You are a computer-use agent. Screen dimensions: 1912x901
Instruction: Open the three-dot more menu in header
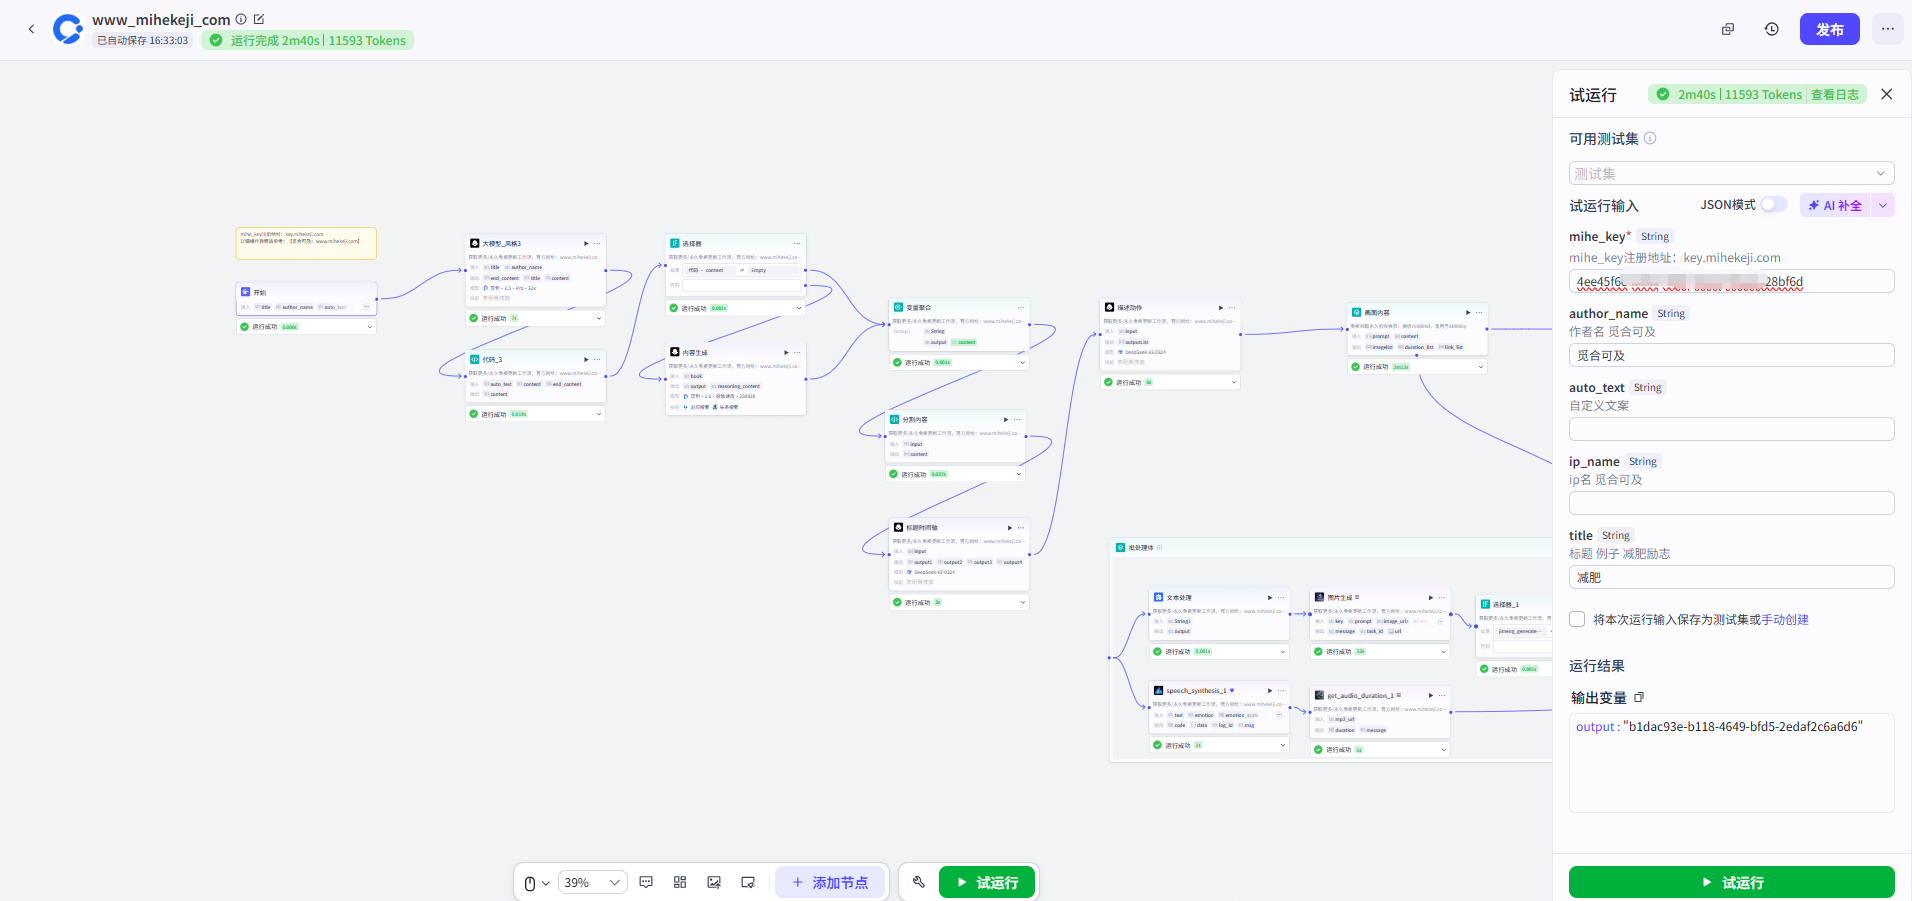point(1887,29)
